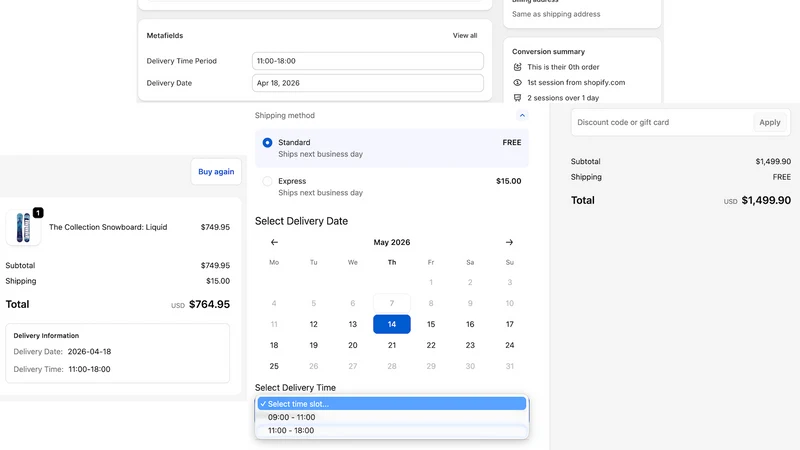The height and width of the screenshot is (450, 800).
Task: Pick May 22 in calendar
Action: click(x=431, y=345)
